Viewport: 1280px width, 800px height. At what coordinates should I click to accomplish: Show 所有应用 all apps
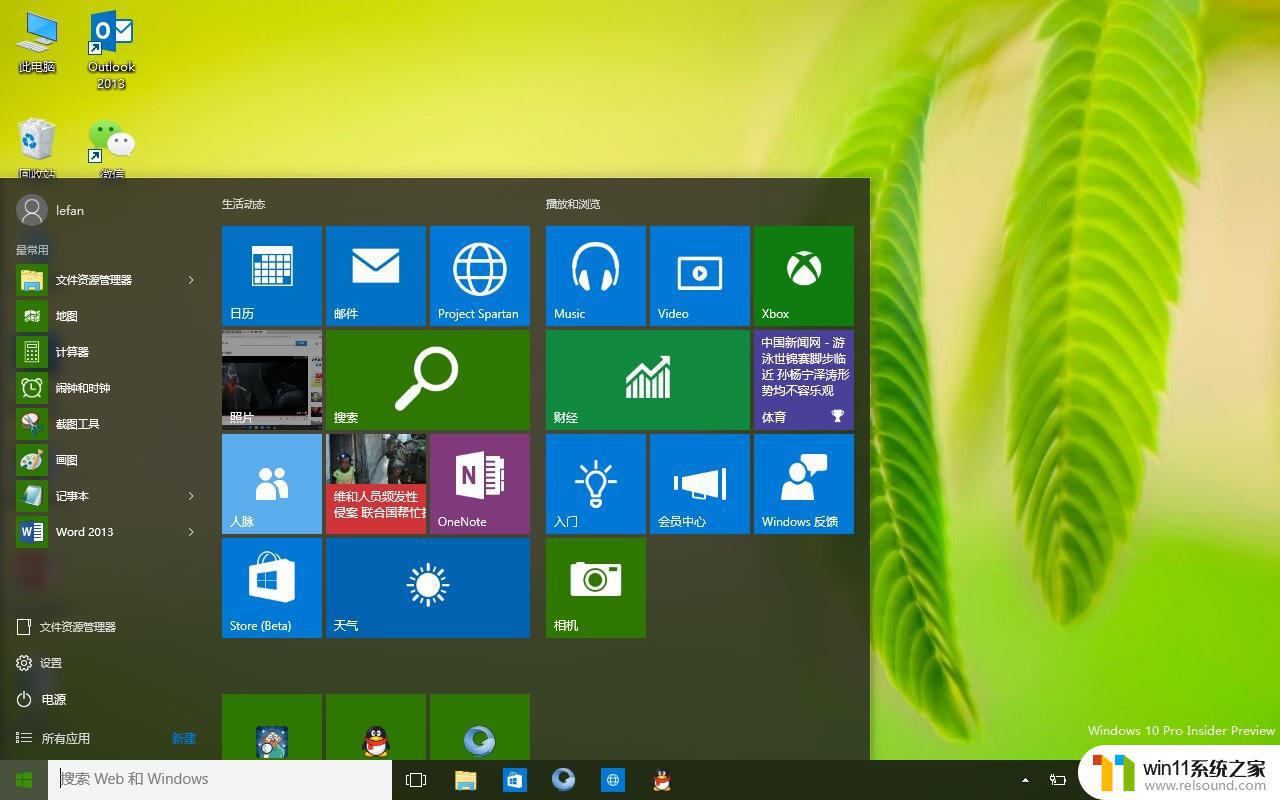click(54, 738)
